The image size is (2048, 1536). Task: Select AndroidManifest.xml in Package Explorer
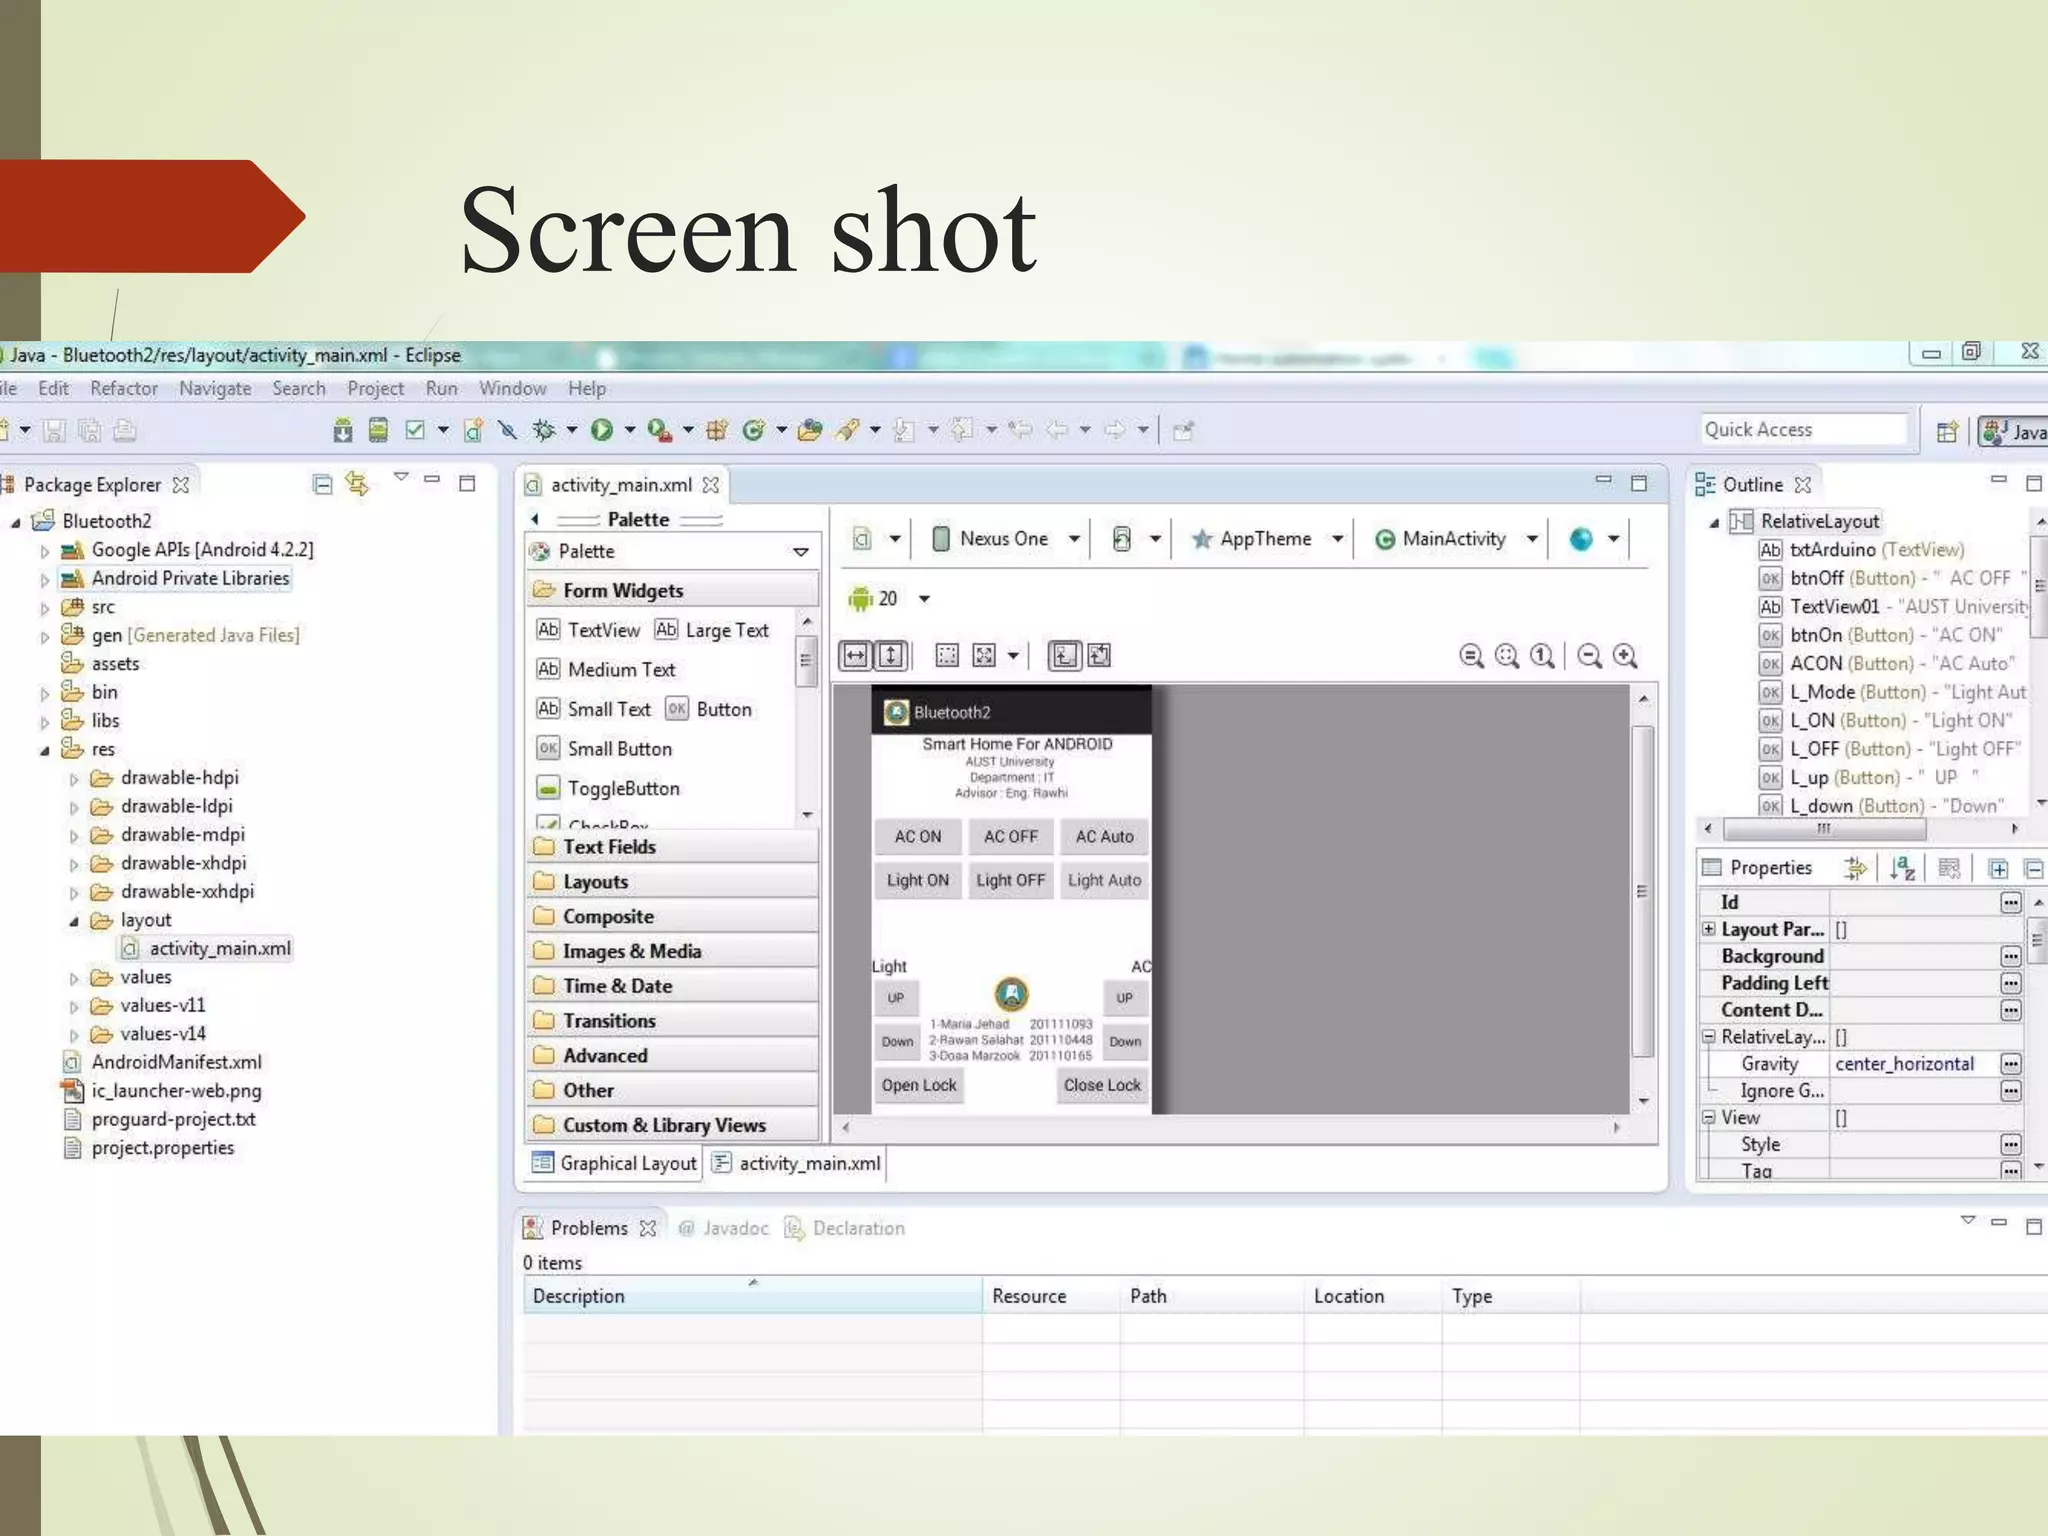163,1062
